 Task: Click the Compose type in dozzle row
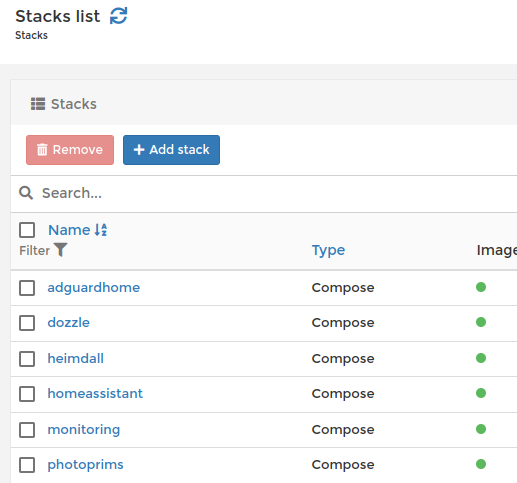tap(343, 323)
